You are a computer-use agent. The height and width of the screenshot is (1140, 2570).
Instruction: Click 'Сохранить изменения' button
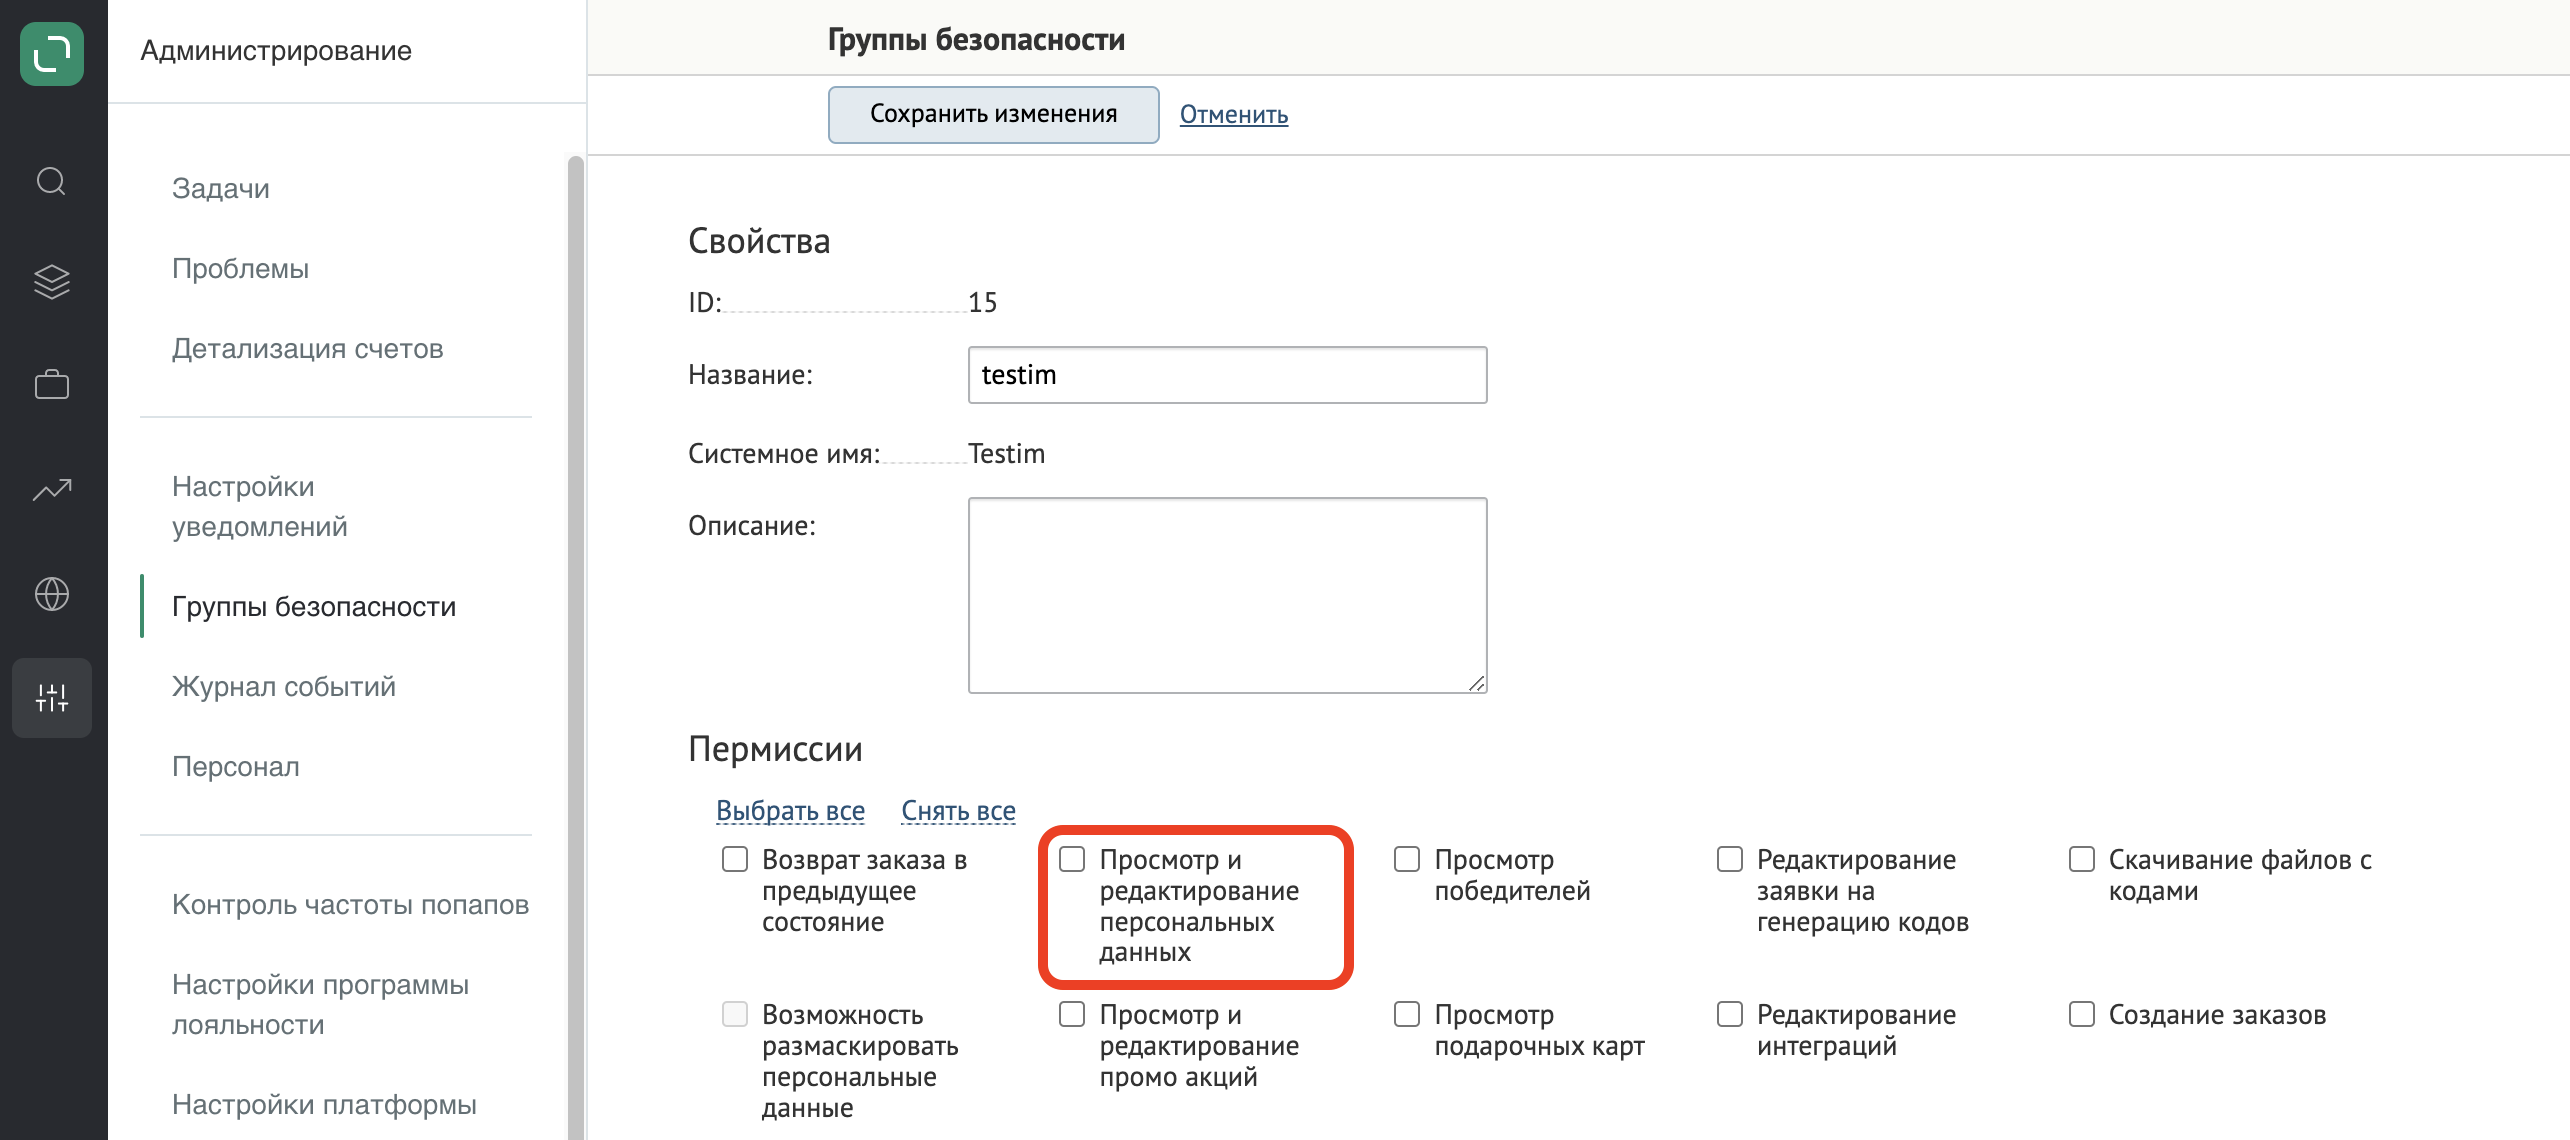tap(993, 114)
